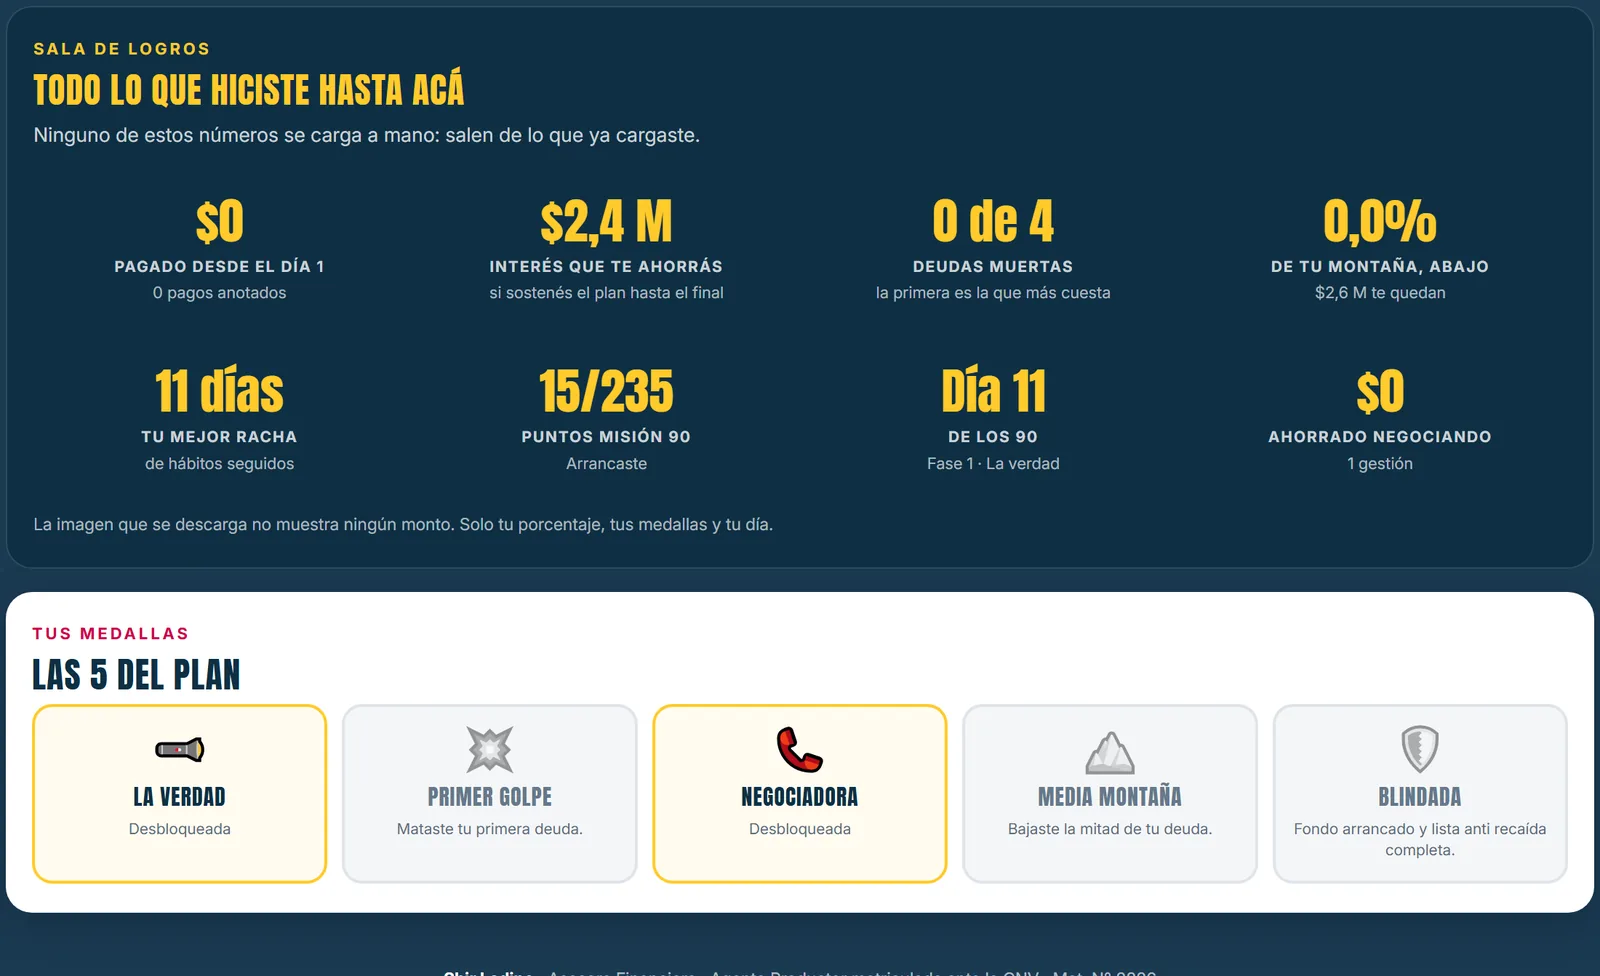Click the PAGADO DESDE EL DÍA 1 label

point(219,267)
